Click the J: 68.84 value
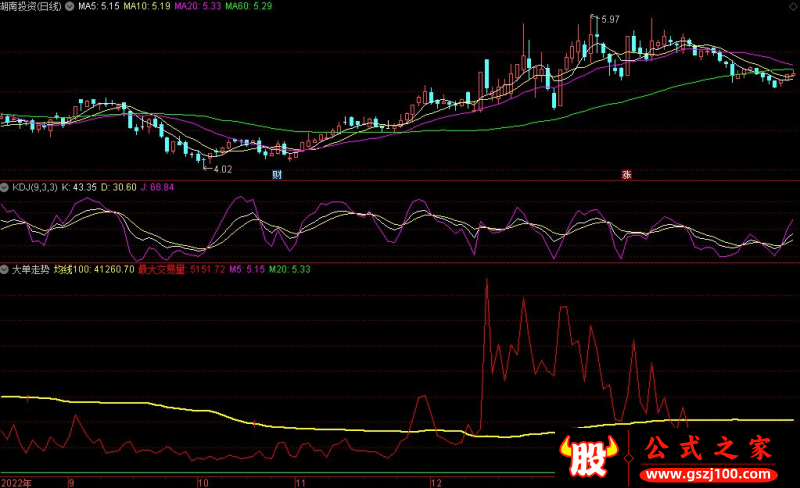800x488 pixels. click(x=157, y=187)
